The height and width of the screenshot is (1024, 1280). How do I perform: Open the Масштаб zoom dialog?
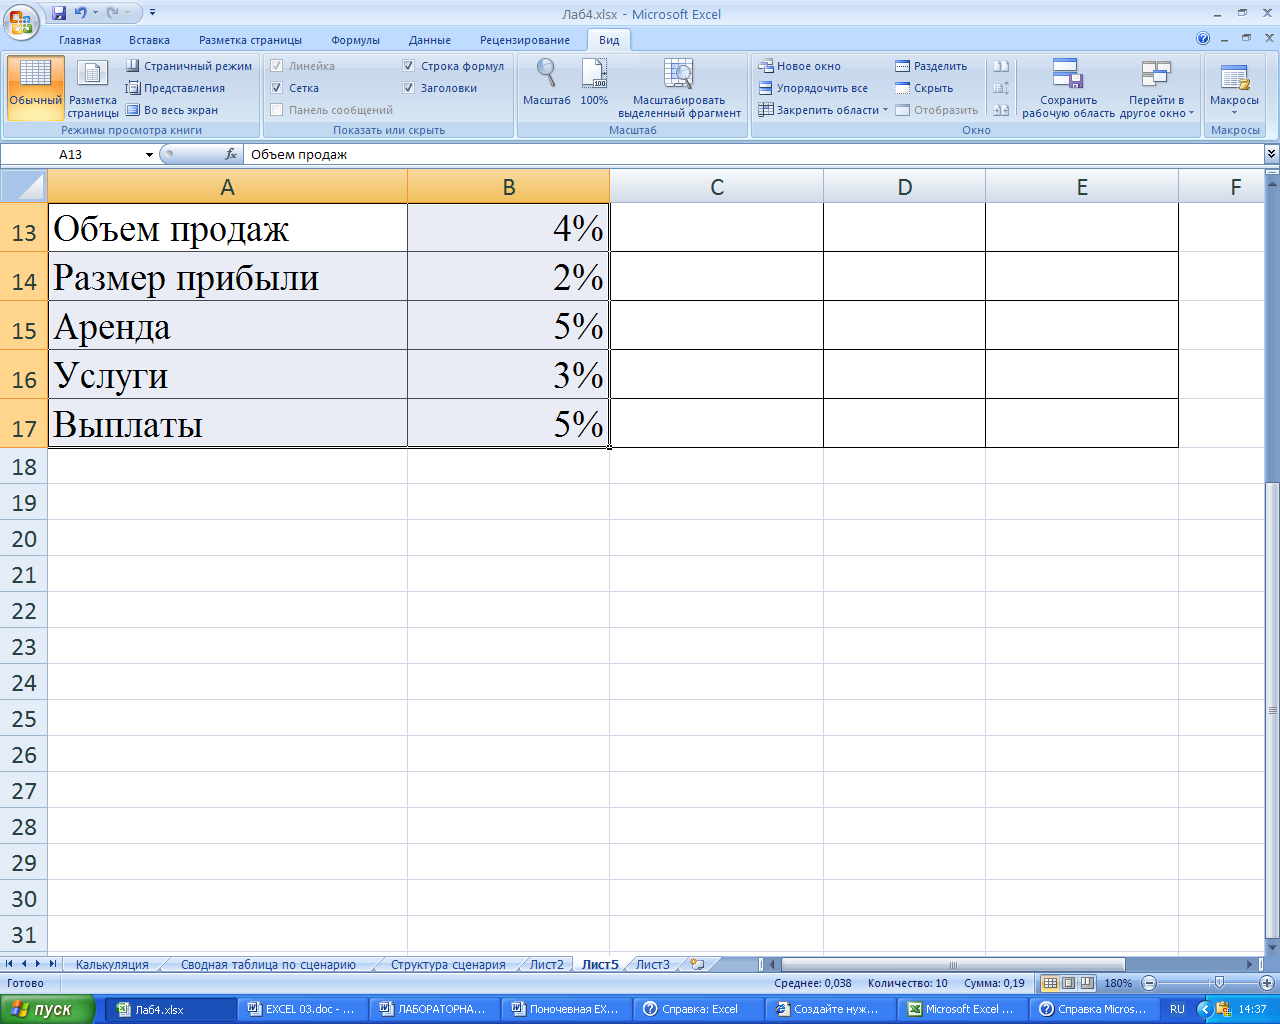[547, 82]
